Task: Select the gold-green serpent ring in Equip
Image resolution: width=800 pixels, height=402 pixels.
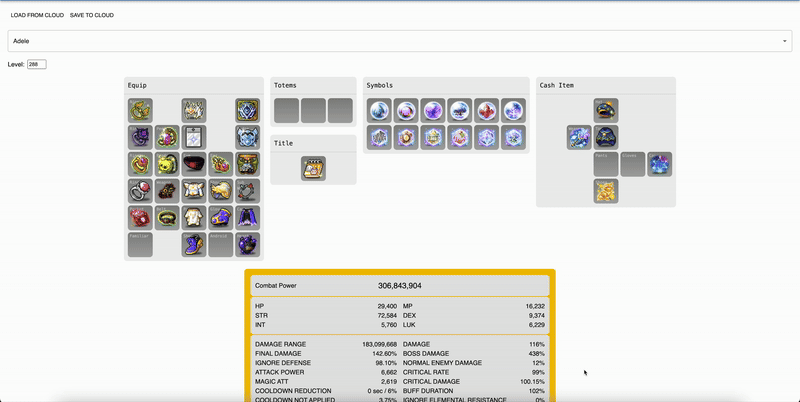Action: point(140,111)
